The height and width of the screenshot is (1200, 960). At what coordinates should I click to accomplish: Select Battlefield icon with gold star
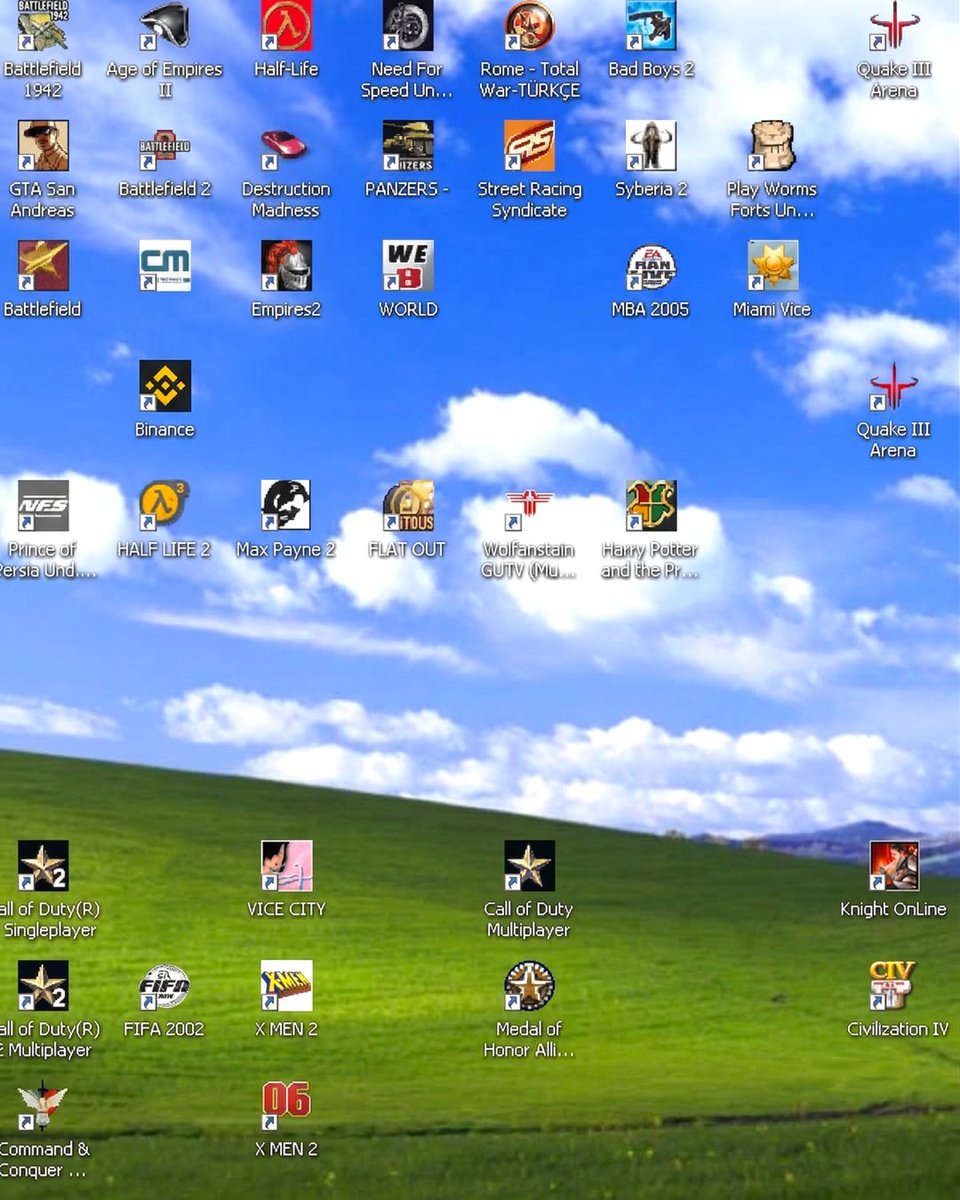pyautogui.click(x=43, y=266)
